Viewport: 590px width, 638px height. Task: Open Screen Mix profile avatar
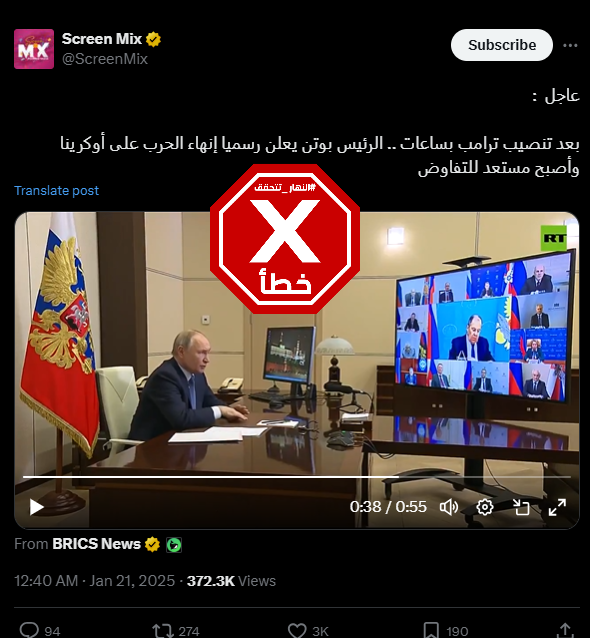click(x=34, y=49)
